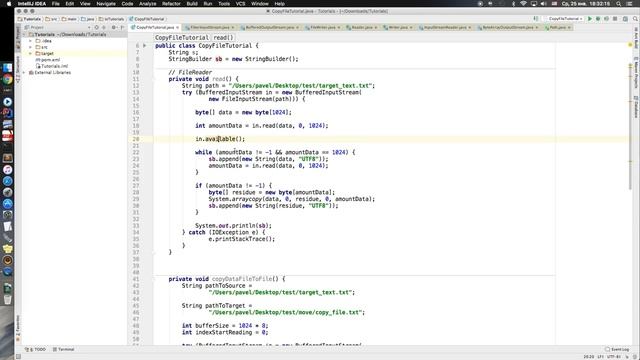Viewport: 640px width, 360px height.
Task: Click the run gutter arrow beside class CopyFileTutorial
Action: 144,46
